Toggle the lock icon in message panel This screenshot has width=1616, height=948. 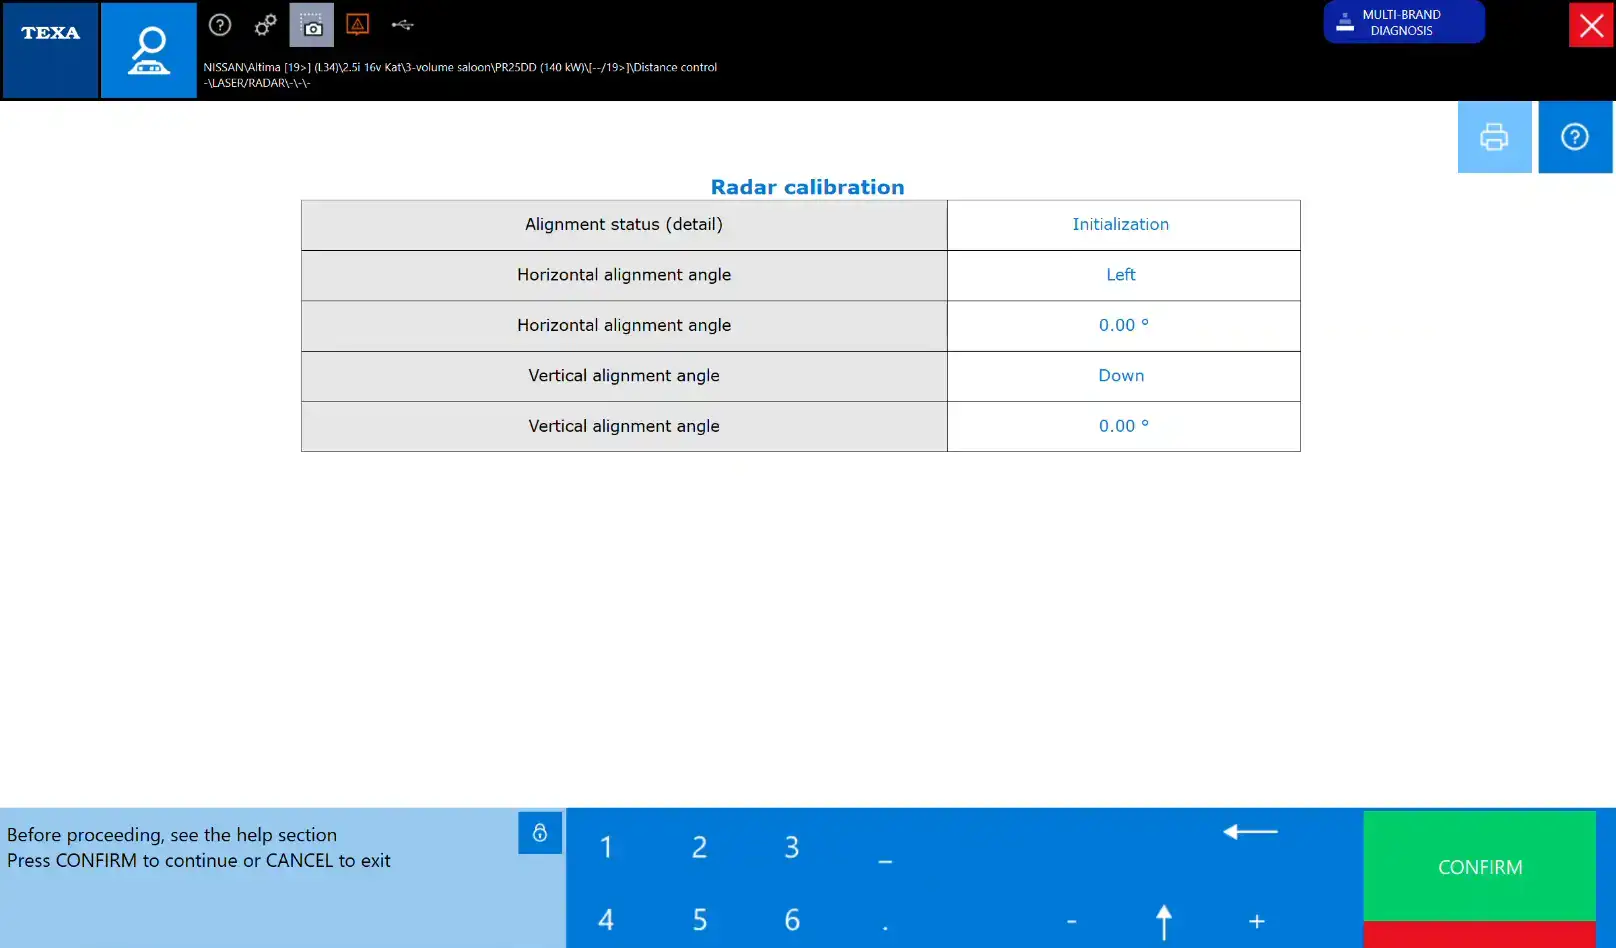tap(540, 833)
